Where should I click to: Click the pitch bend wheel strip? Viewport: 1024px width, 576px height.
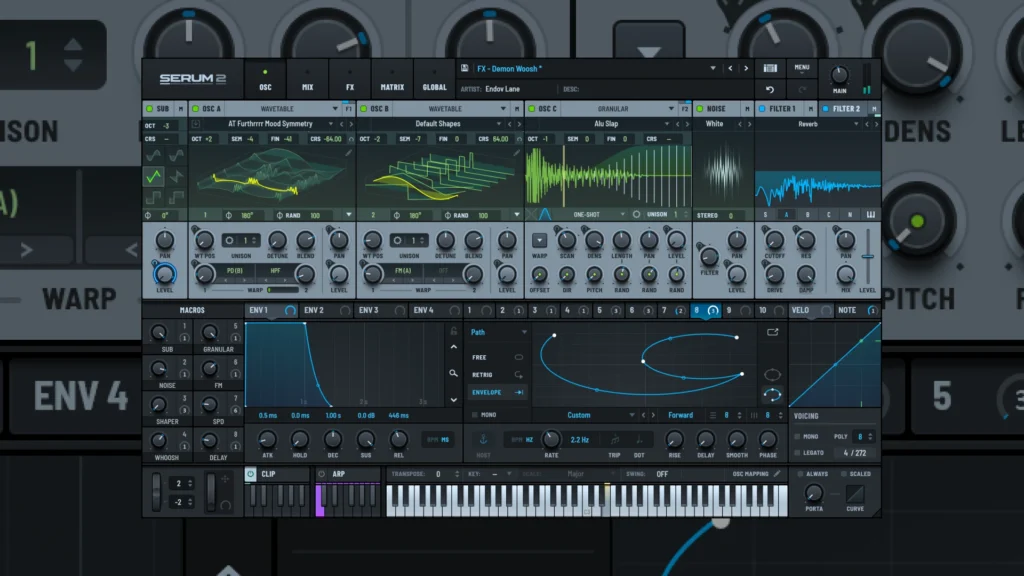156,492
